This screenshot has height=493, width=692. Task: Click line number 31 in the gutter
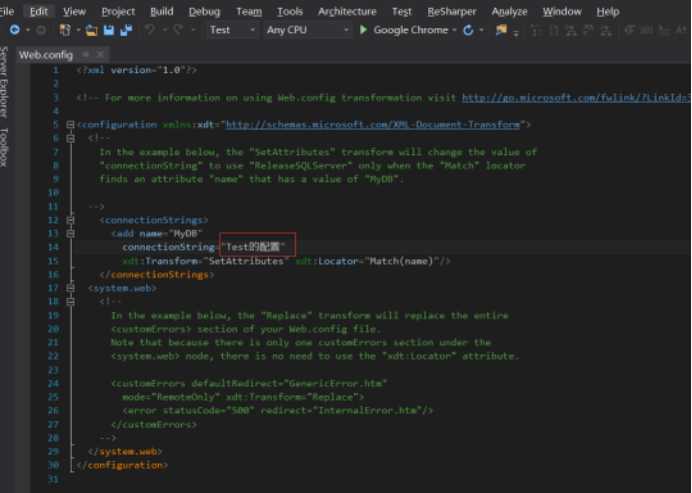[53, 479]
